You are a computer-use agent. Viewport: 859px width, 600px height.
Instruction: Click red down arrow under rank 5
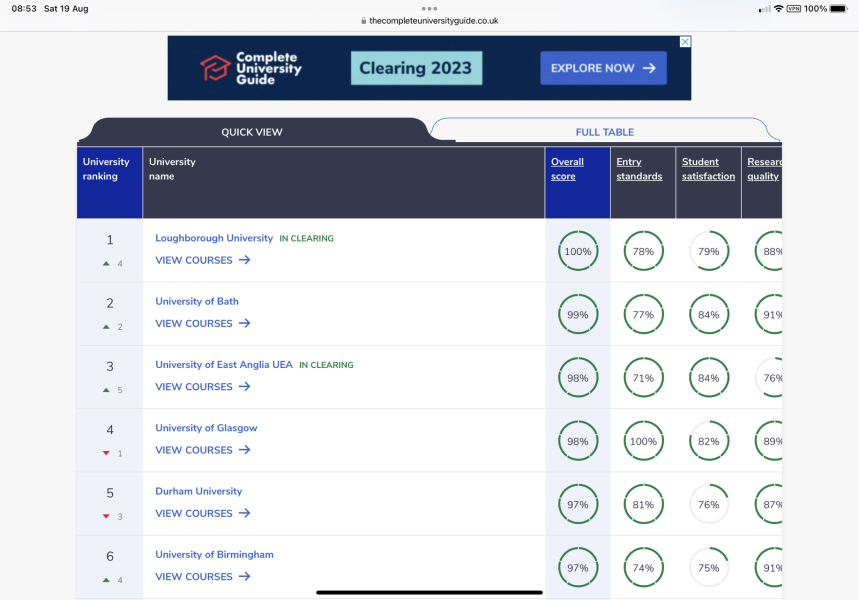[106, 517]
